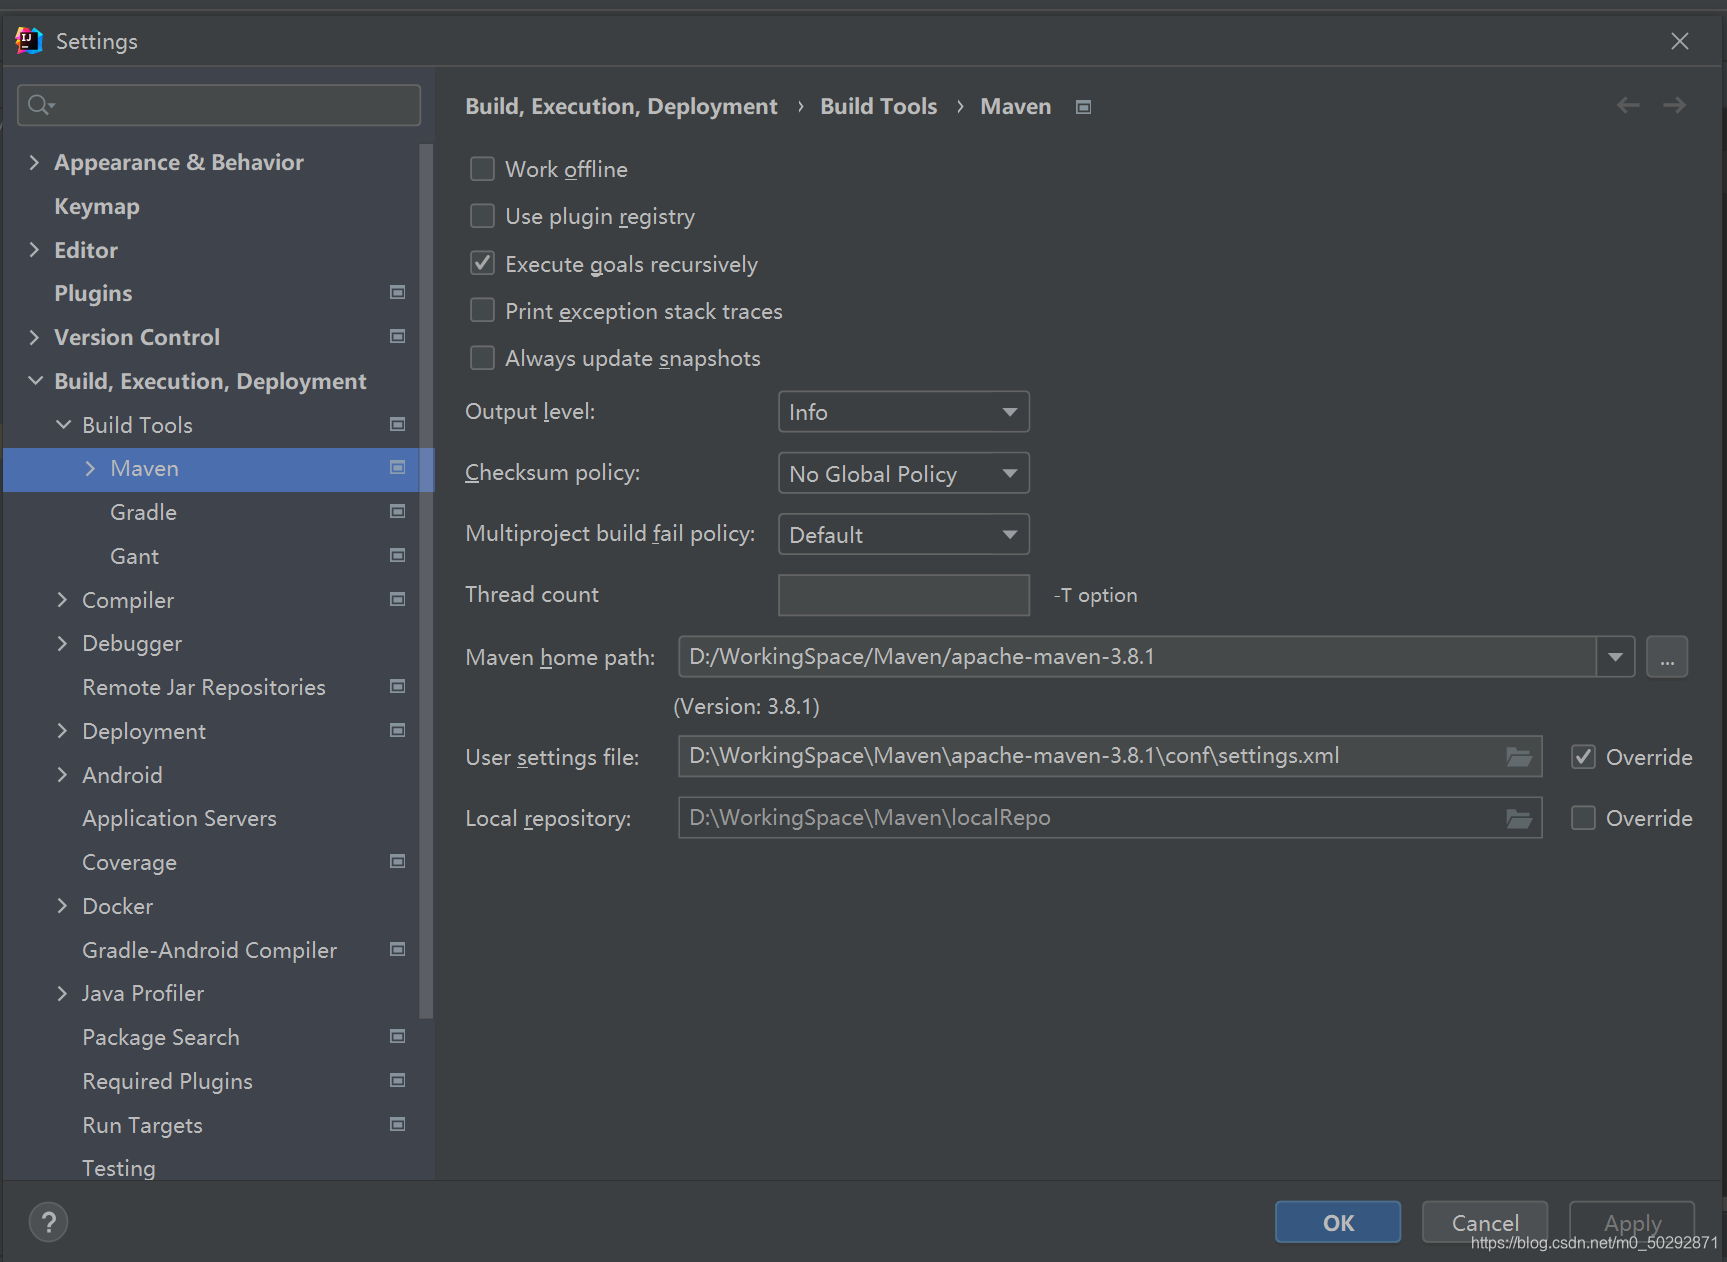
Task: Check Override for Local repository
Action: [1583, 818]
